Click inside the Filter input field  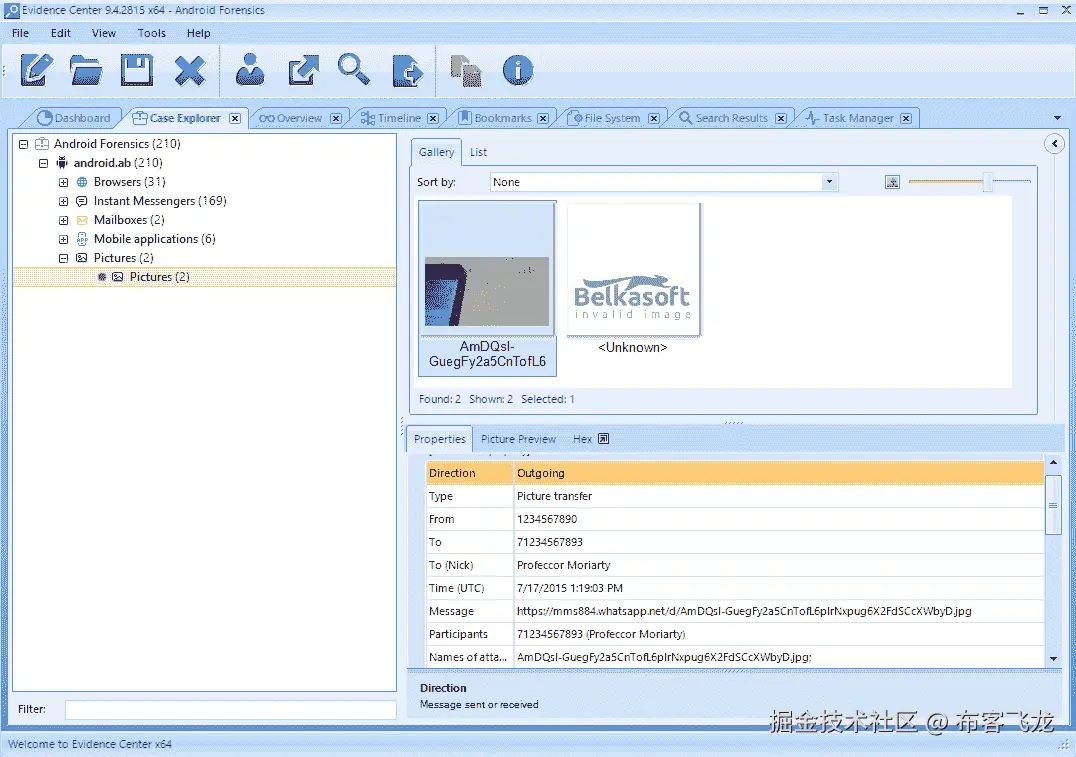pyautogui.click(x=231, y=710)
